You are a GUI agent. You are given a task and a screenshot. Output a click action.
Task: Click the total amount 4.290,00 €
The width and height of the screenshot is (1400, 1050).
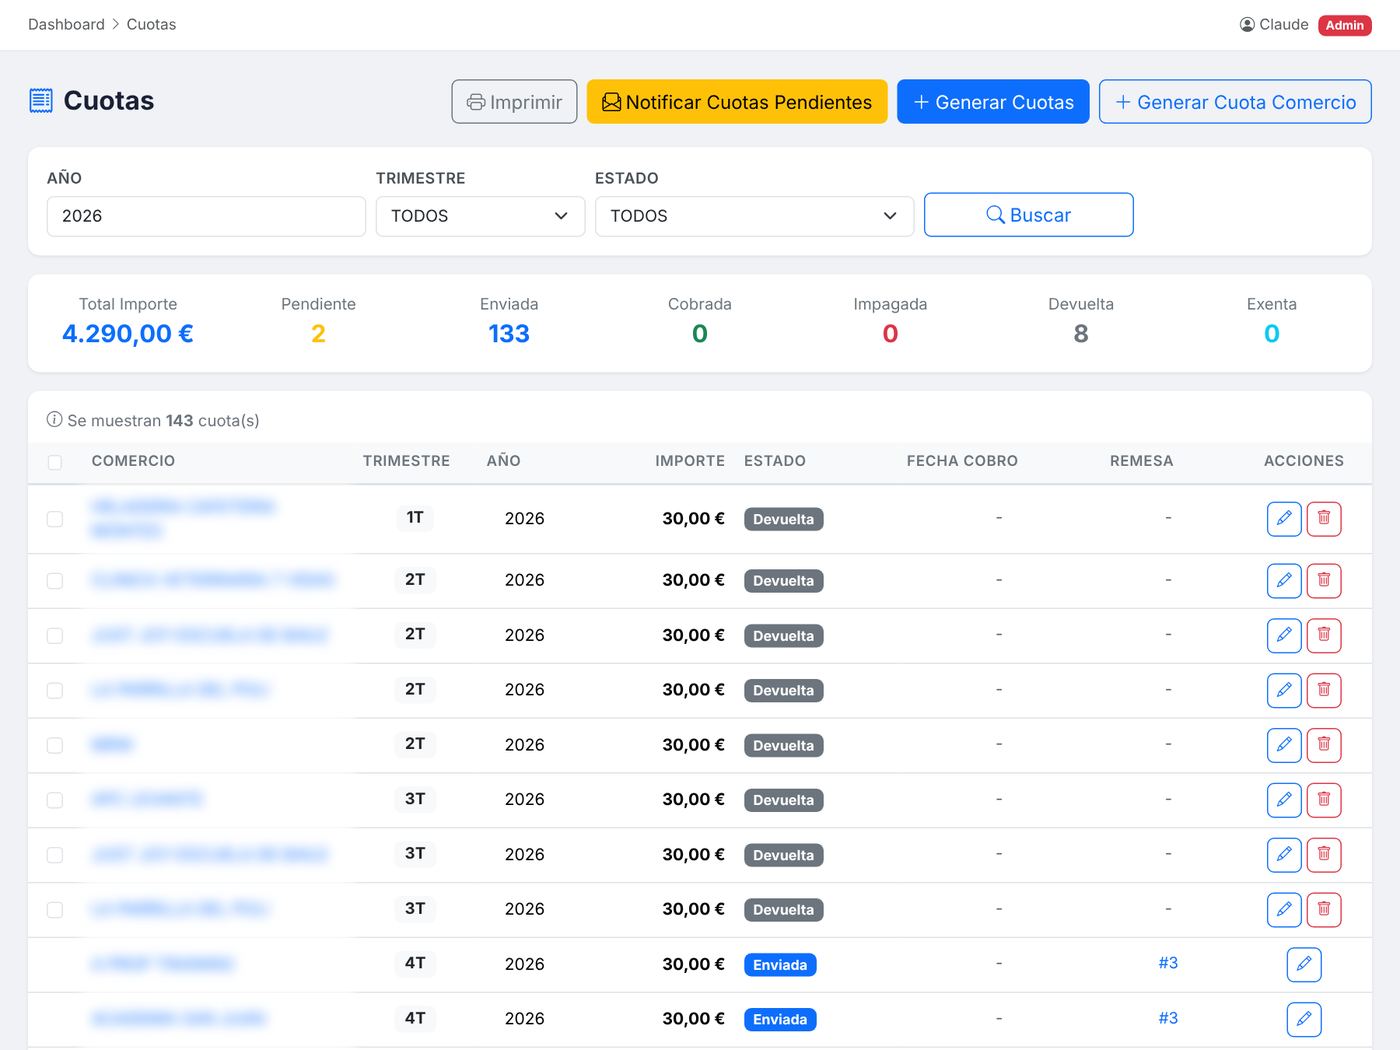[x=128, y=334]
